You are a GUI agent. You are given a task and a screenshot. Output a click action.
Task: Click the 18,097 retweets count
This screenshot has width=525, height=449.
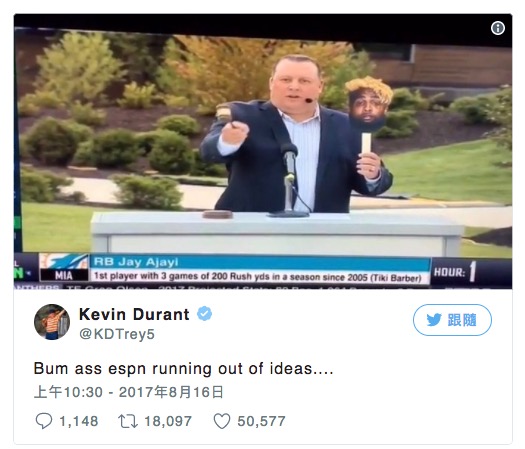(x=168, y=421)
